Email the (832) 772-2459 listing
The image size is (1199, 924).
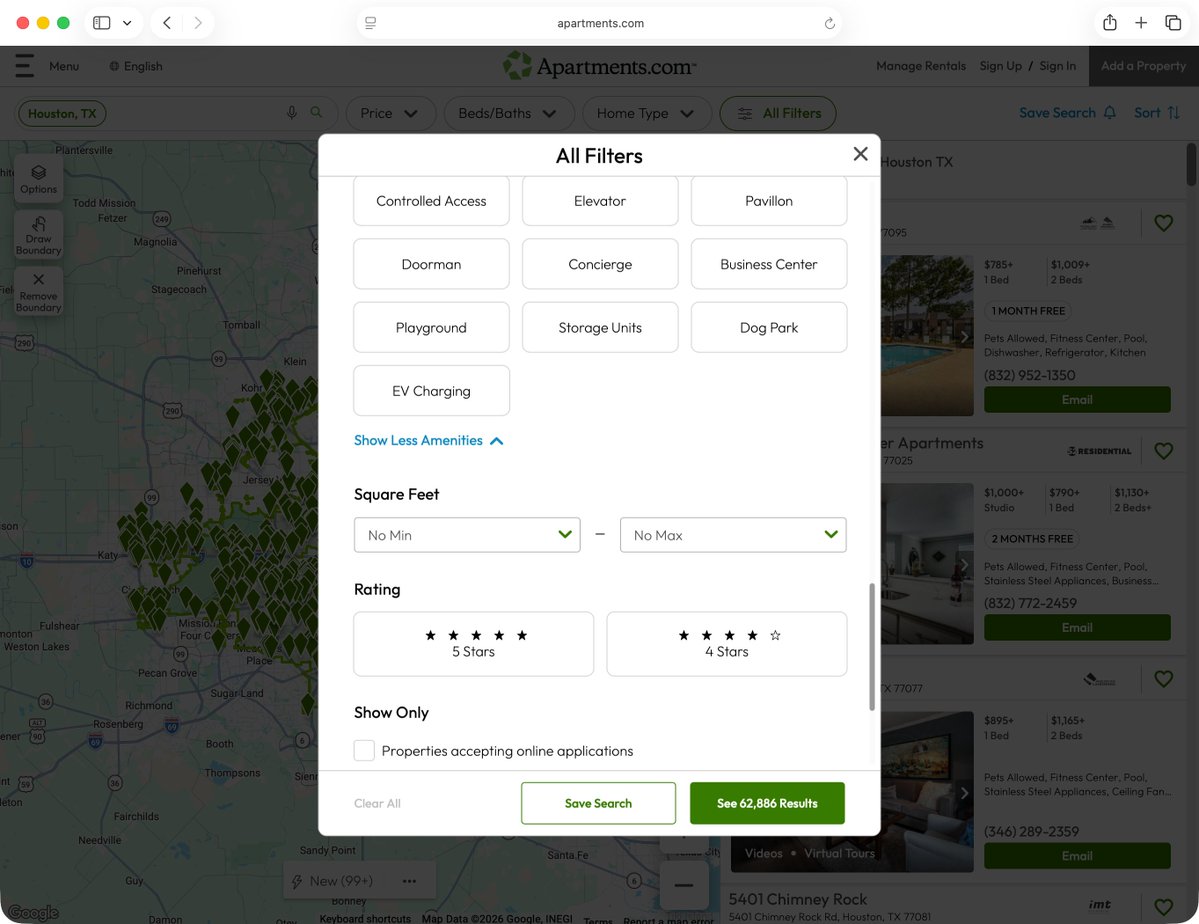tap(1077, 627)
